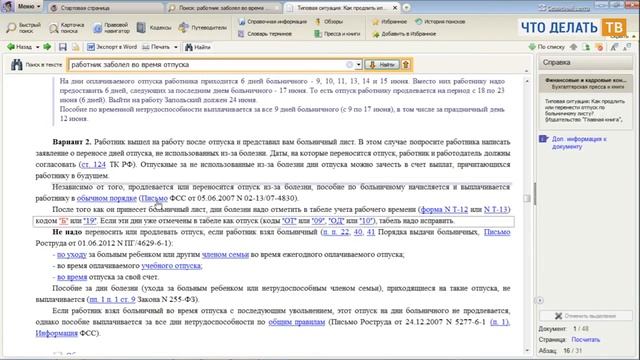Screen dimensions: 640x360
Task: Open a new tab with plus button
Action: pyautogui.click(x=406, y=8)
